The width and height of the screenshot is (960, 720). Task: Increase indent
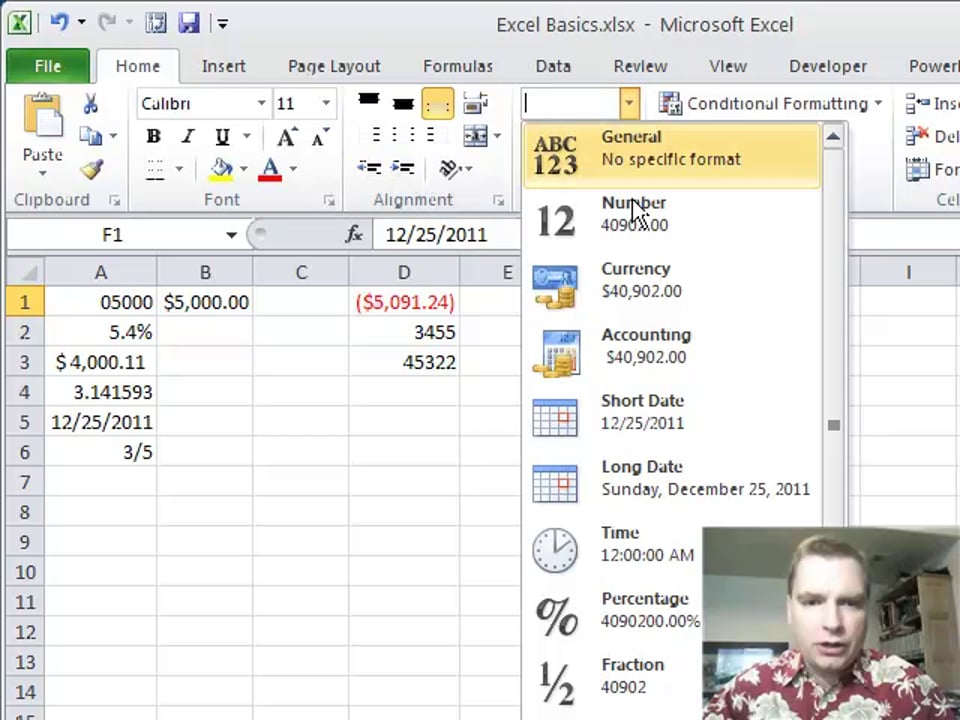click(x=403, y=167)
